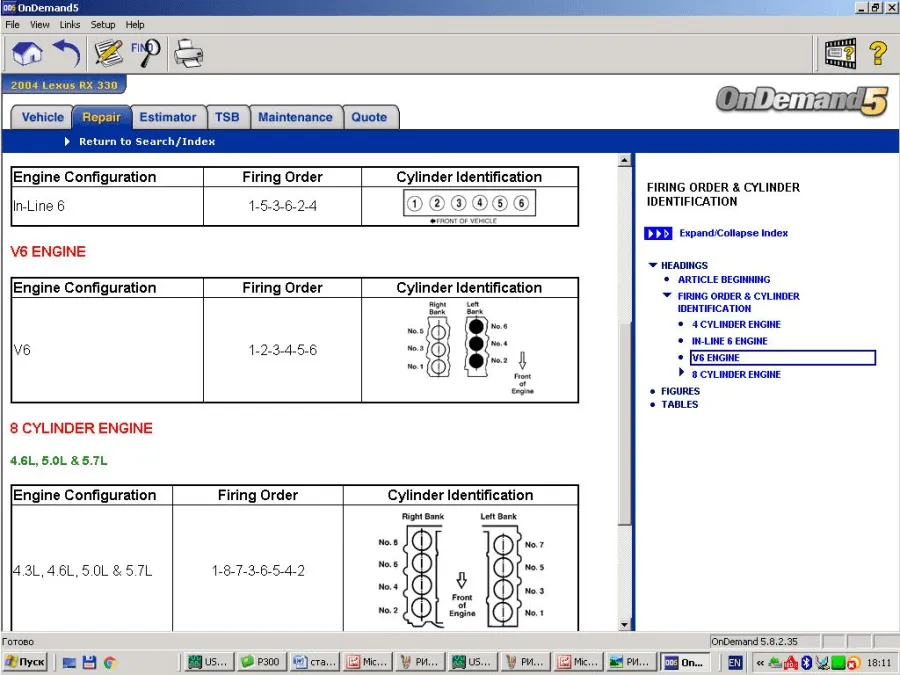Switch to the Vehicle tab
This screenshot has height=675, width=900.
[x=42, y=117]
